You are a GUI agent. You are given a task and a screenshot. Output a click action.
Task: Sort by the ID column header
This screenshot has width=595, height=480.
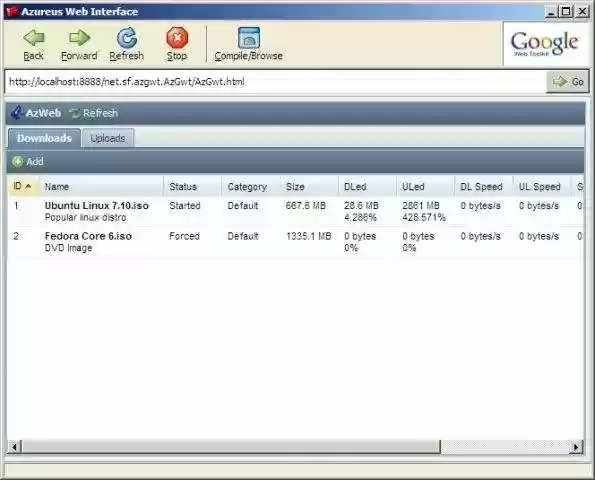(22, 186)
